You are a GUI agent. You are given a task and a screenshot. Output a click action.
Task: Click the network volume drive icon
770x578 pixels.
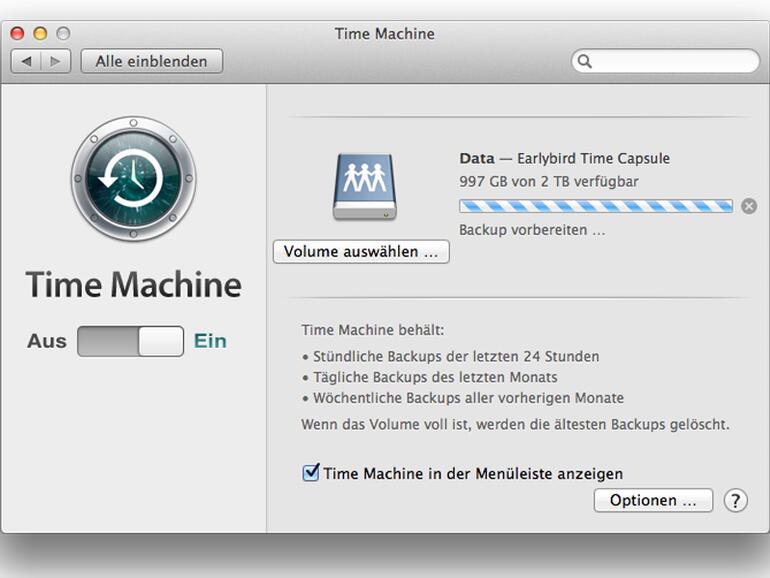click(x=364, y=187)
